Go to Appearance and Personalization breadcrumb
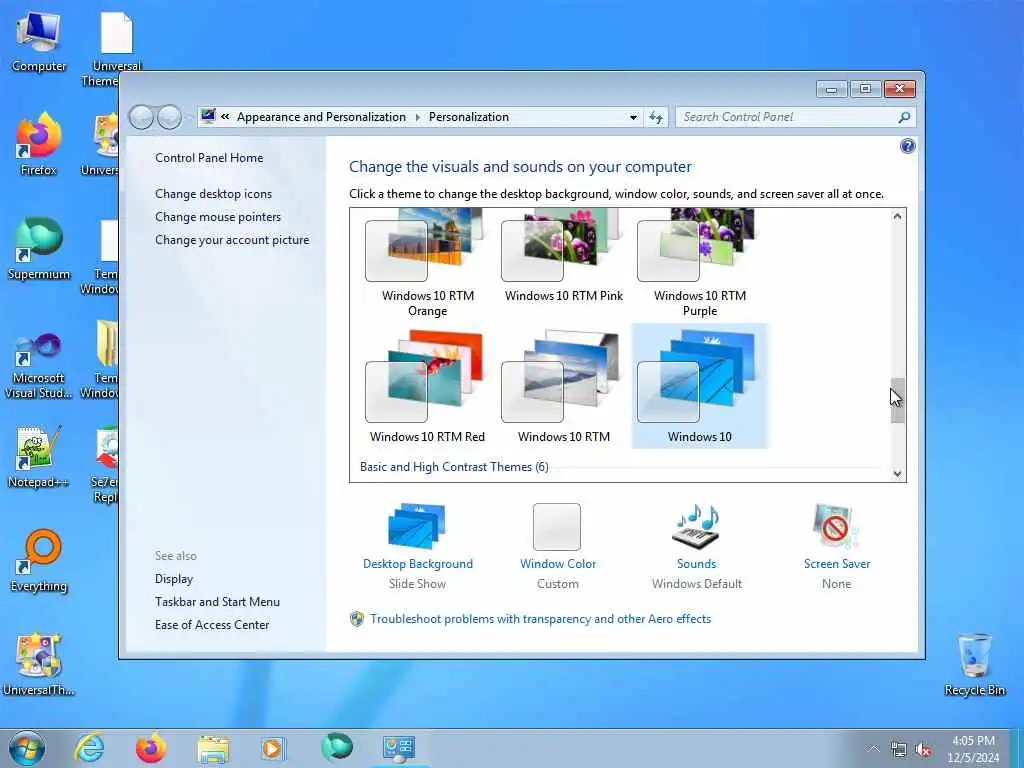Viewport: 1024px width, 768px height. click(x=321, y=117)
